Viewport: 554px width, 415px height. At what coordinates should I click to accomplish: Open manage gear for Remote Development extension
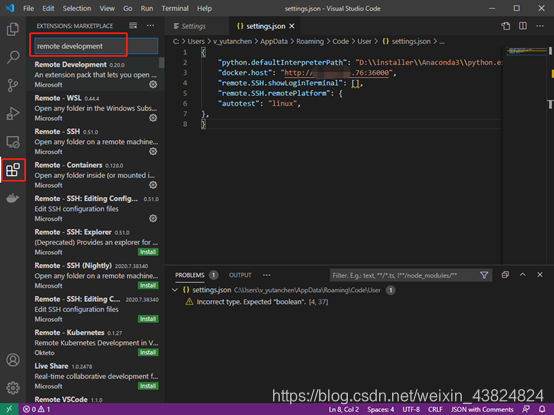[153, 84]
